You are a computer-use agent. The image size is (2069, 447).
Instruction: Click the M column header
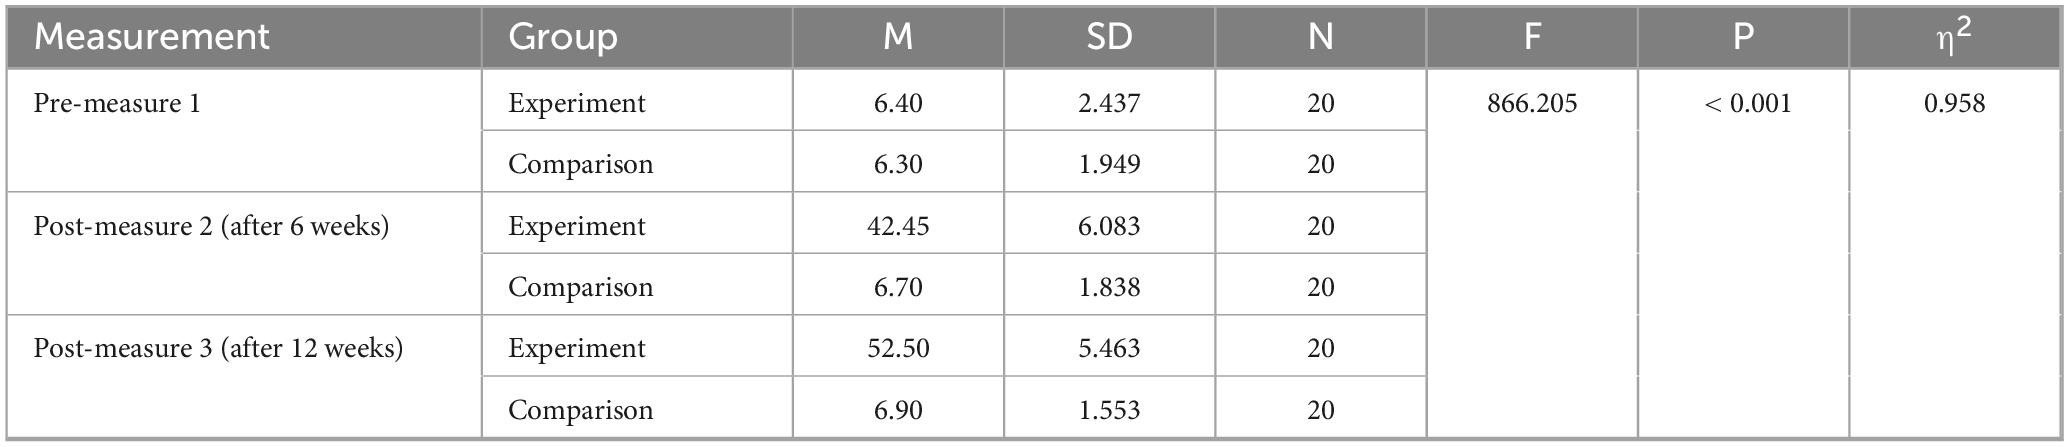point(898,37)
